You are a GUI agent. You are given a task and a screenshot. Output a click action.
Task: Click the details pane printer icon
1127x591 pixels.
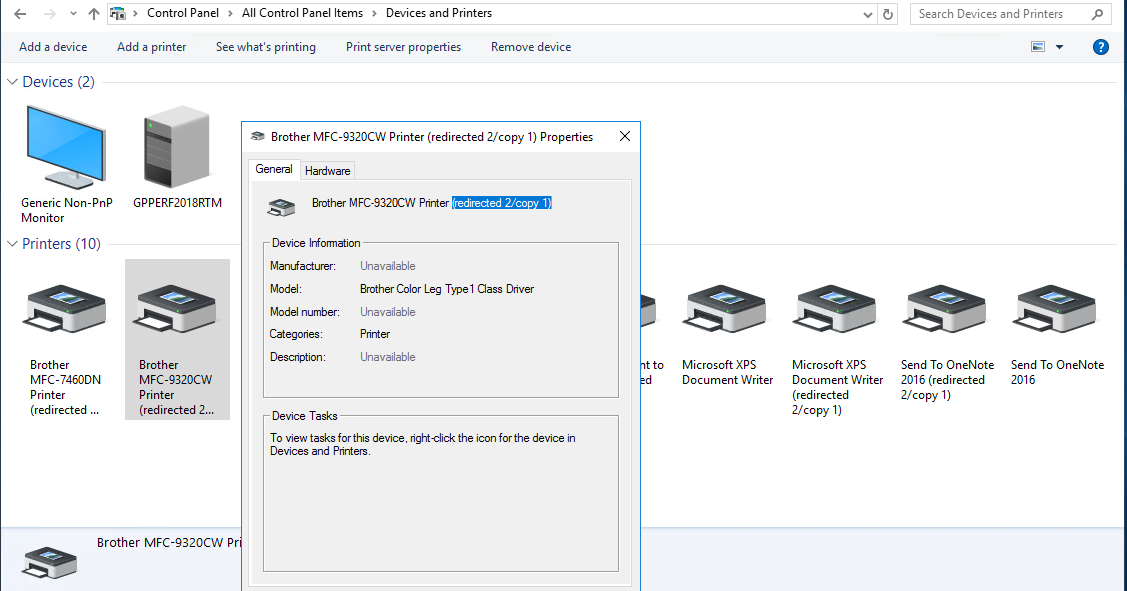coord(49,563)
